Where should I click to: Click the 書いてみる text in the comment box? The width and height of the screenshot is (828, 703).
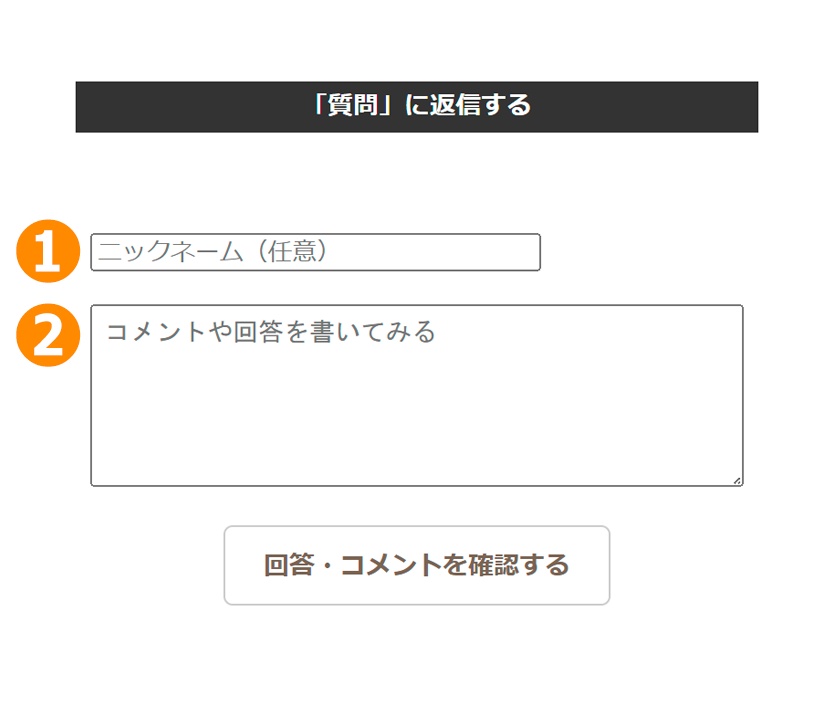pyautogui.click(x=372, y=332)
